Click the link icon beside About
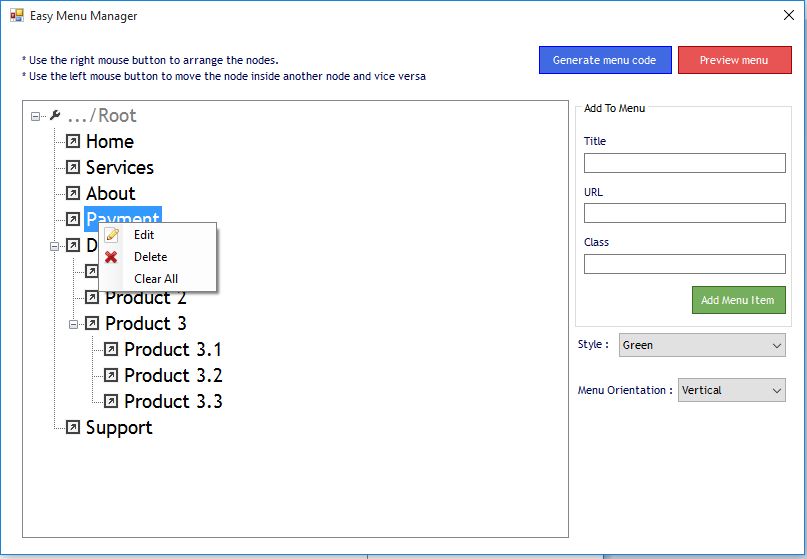This screenshot has width=807, height=559. pos(73,193)
